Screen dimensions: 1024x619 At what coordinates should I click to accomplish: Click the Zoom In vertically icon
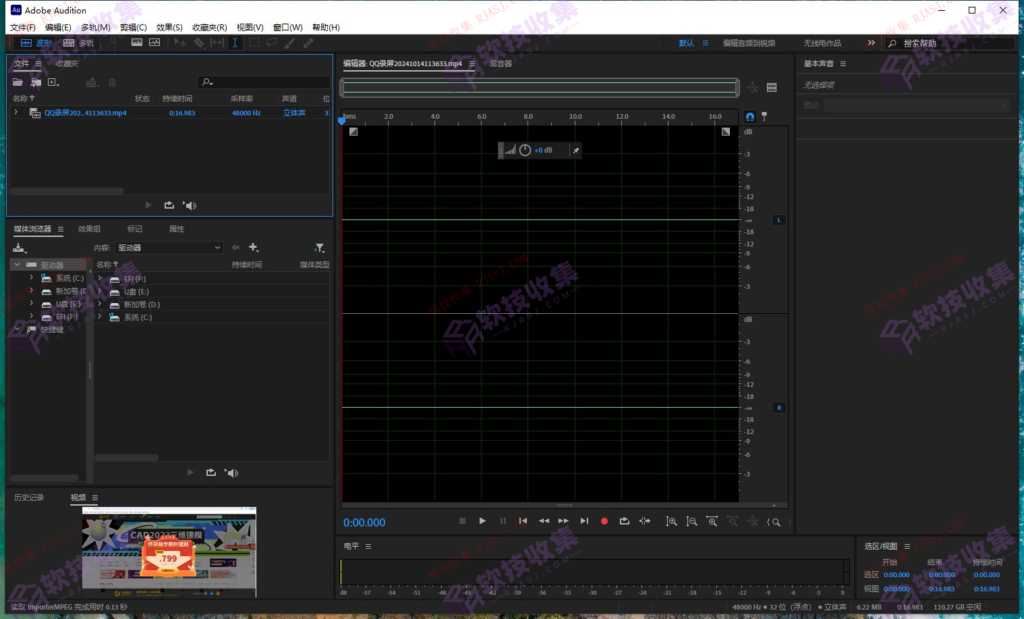[x=672, y=521]
